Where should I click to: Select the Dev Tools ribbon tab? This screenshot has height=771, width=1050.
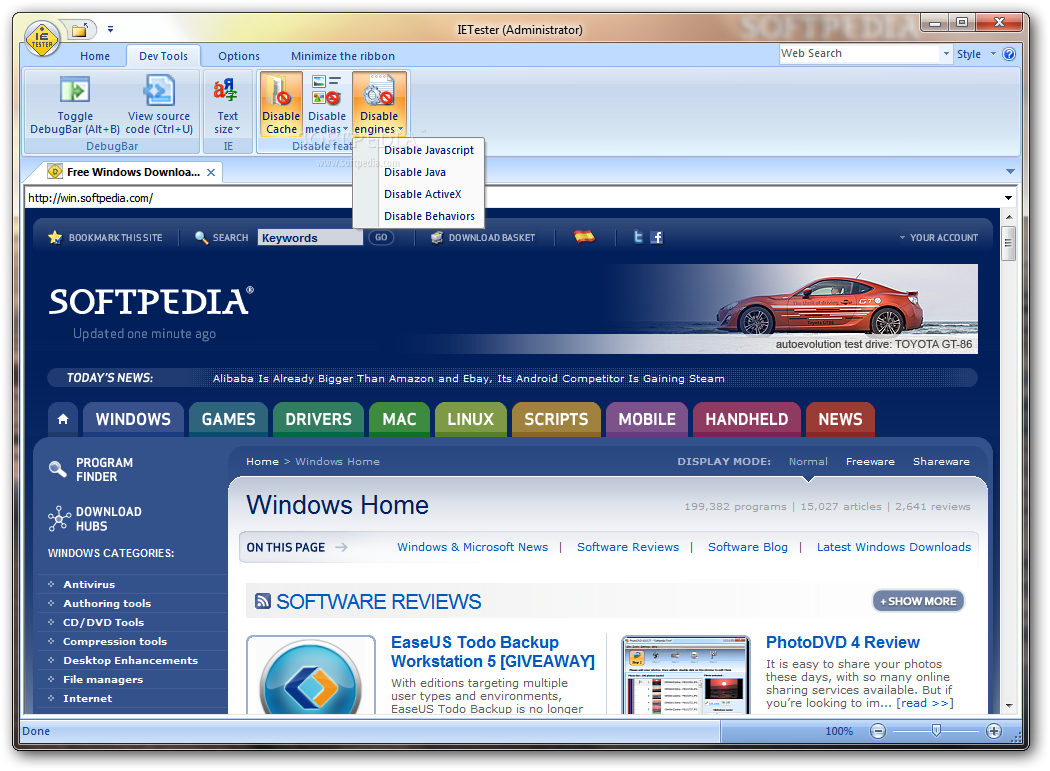pos(163,56)
